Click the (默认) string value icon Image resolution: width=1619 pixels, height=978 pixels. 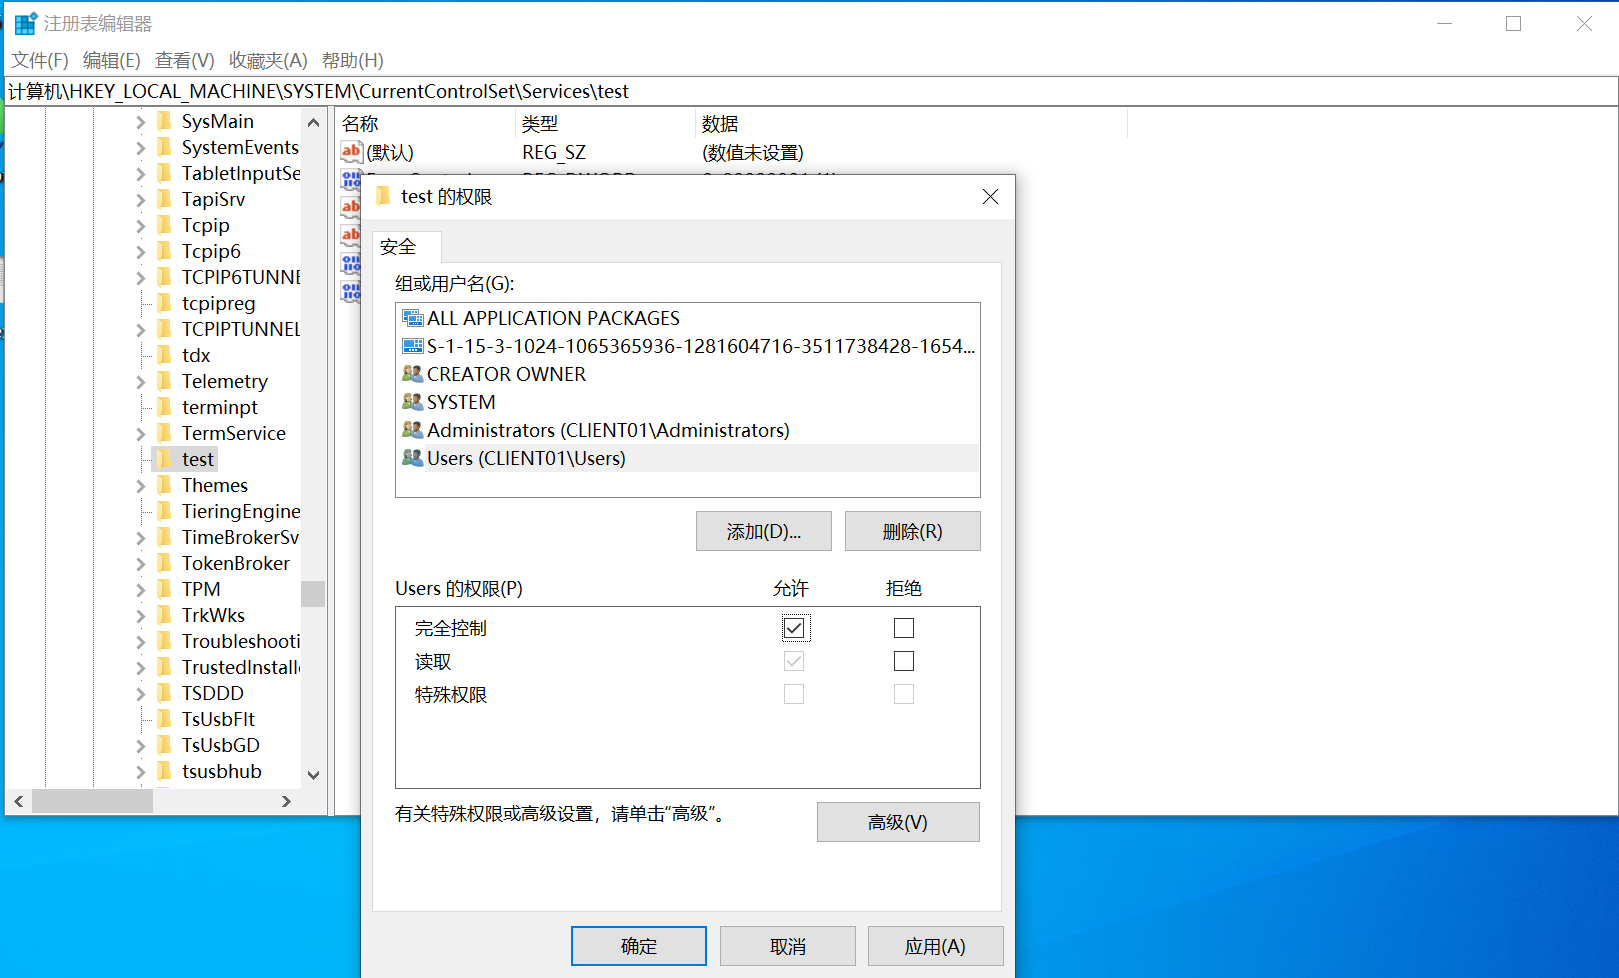[x=351, y=152]
